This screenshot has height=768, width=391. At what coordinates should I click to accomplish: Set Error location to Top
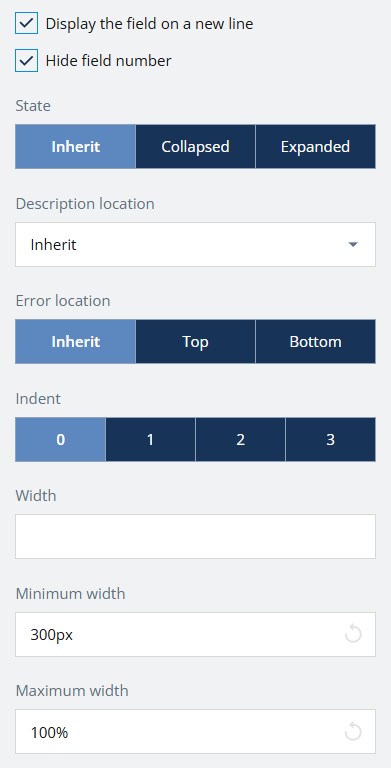pos(196,341)
